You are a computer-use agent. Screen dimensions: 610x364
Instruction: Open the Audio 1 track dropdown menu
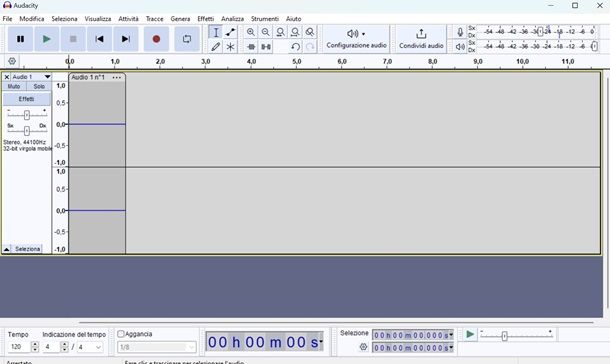click(x=47, y=77)
